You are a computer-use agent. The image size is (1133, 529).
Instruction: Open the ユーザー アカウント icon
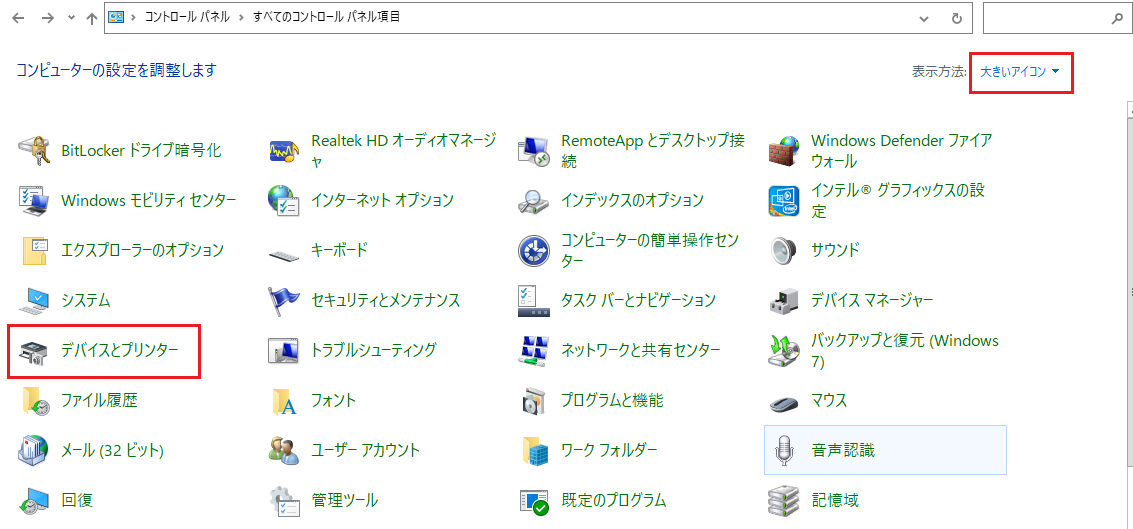coord(283,450)
